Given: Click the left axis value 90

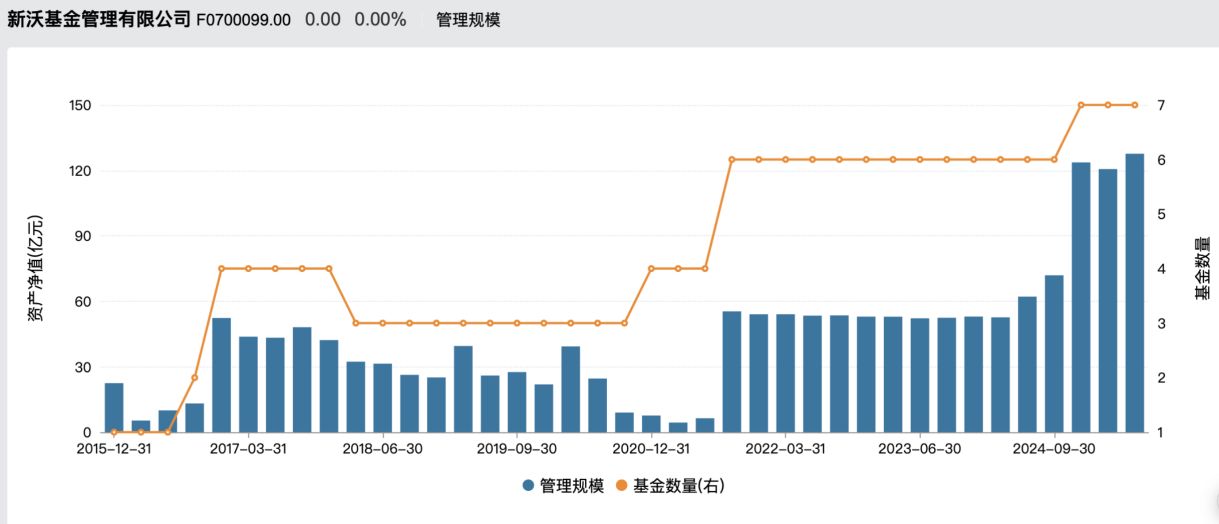Looking at the screenshot, I should [x=84, y=236].
